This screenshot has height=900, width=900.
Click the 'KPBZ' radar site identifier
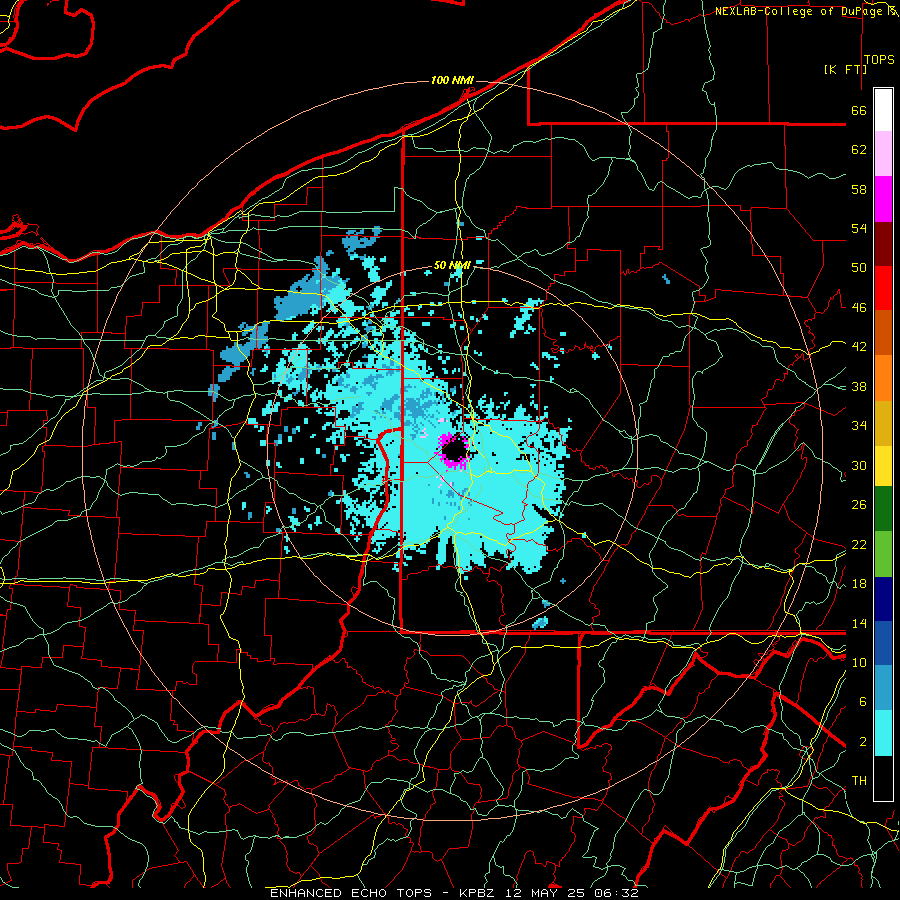coord(478,893)
